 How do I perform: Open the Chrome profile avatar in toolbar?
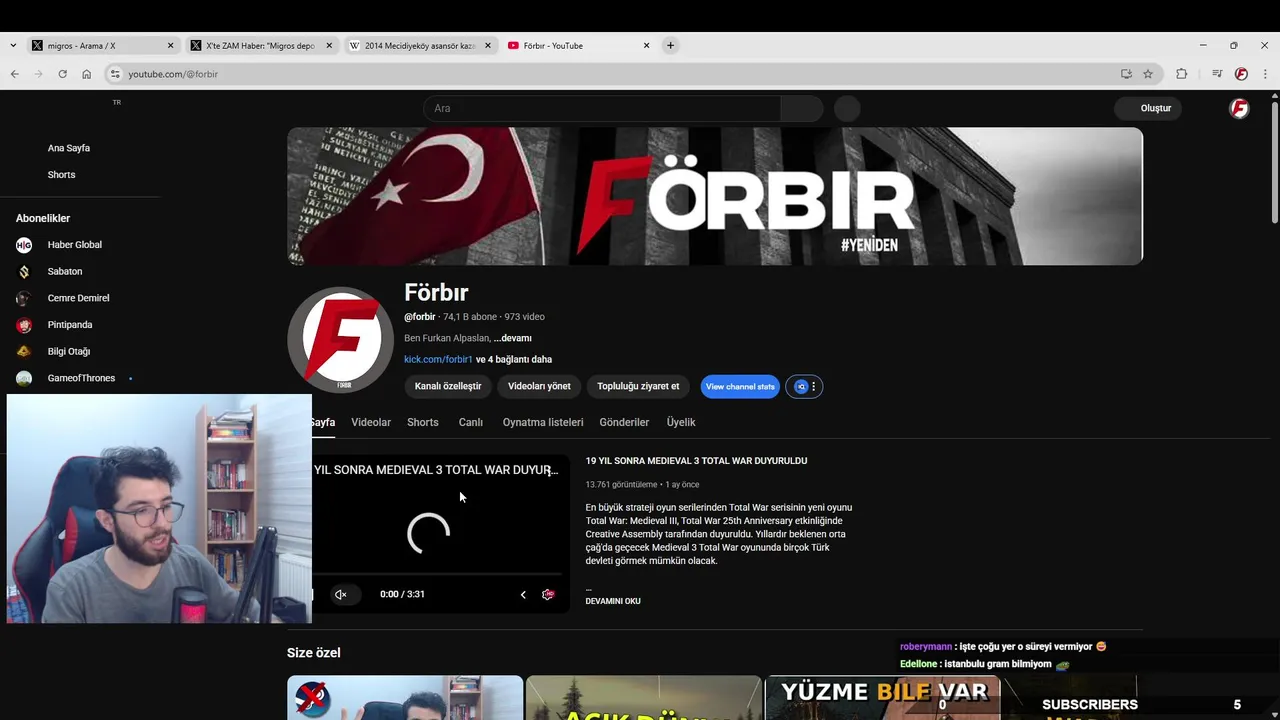[x=1241, y=74]
